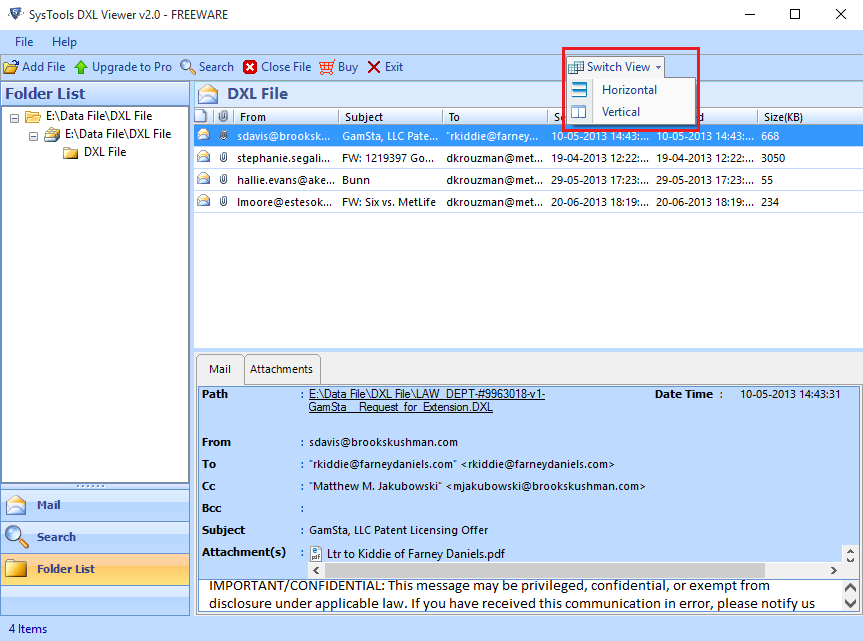The height and width of the screenshot is (641, 863).
Task: Click the red Exit X icon
Action: 374,67
